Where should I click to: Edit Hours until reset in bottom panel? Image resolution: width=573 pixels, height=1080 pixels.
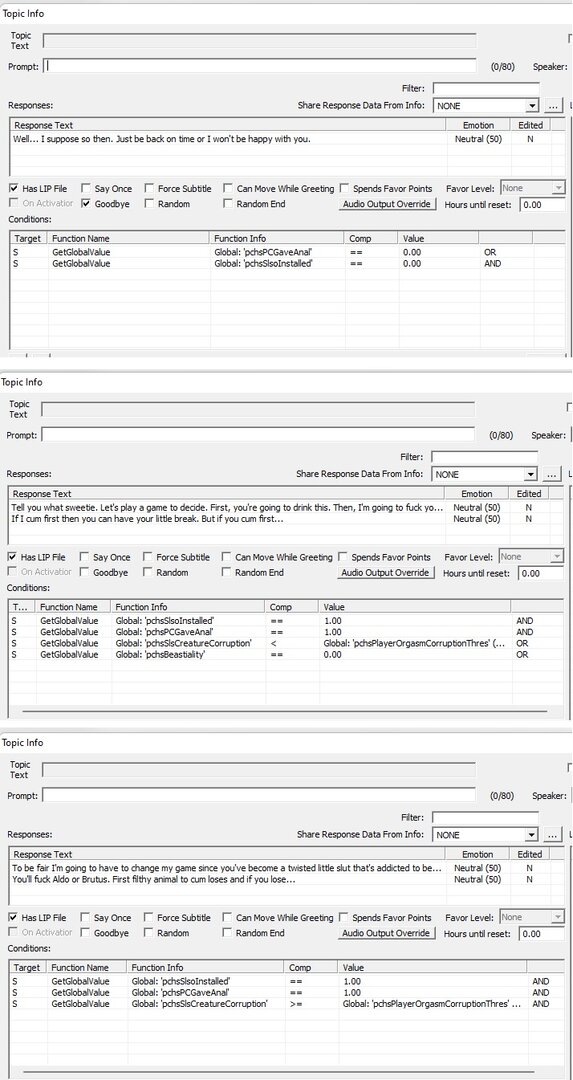tap(541, 933)
